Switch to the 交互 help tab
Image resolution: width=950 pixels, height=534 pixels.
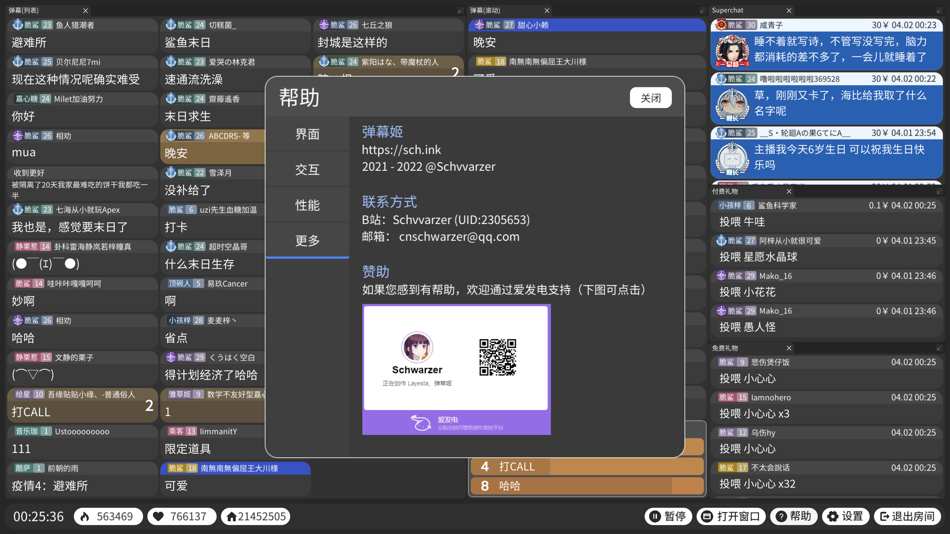coord(307,170)
